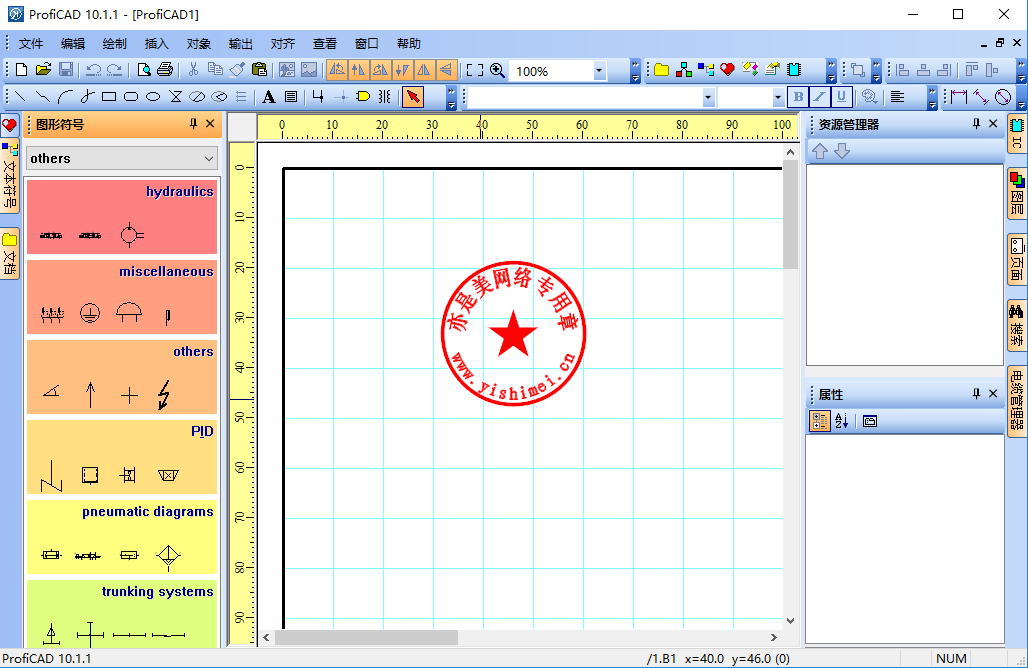Pin the 图形符号 panel
Viewport: 1028px width, 668px height.
point(193,123)
